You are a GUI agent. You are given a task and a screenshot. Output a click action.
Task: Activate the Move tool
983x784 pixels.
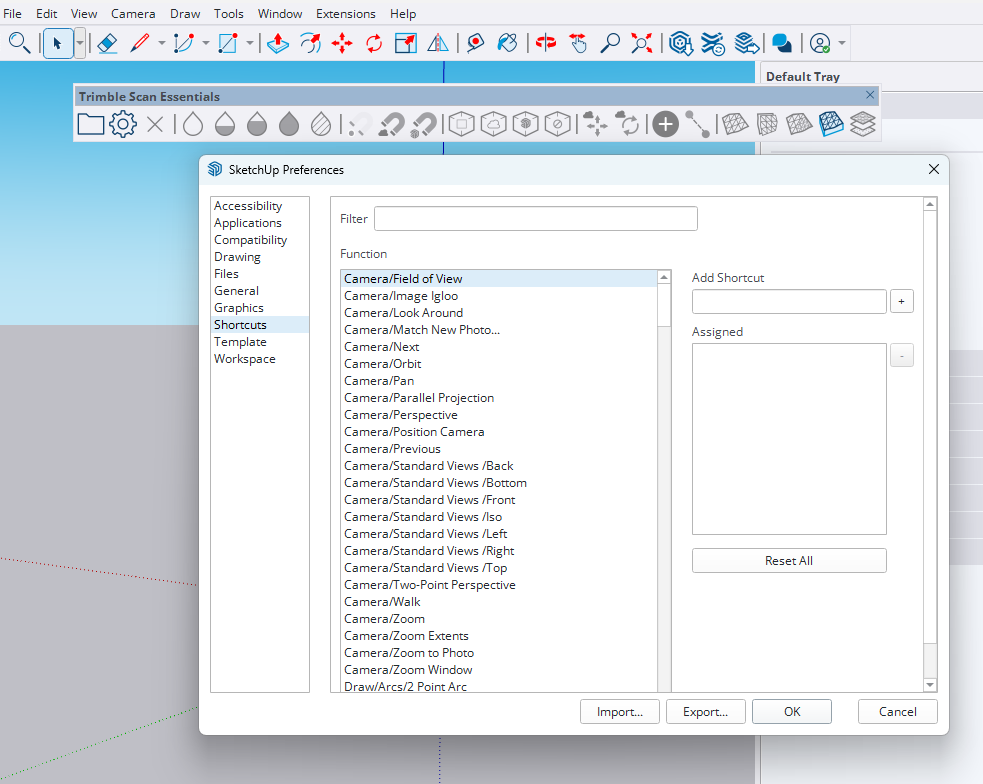click(342, 43)
